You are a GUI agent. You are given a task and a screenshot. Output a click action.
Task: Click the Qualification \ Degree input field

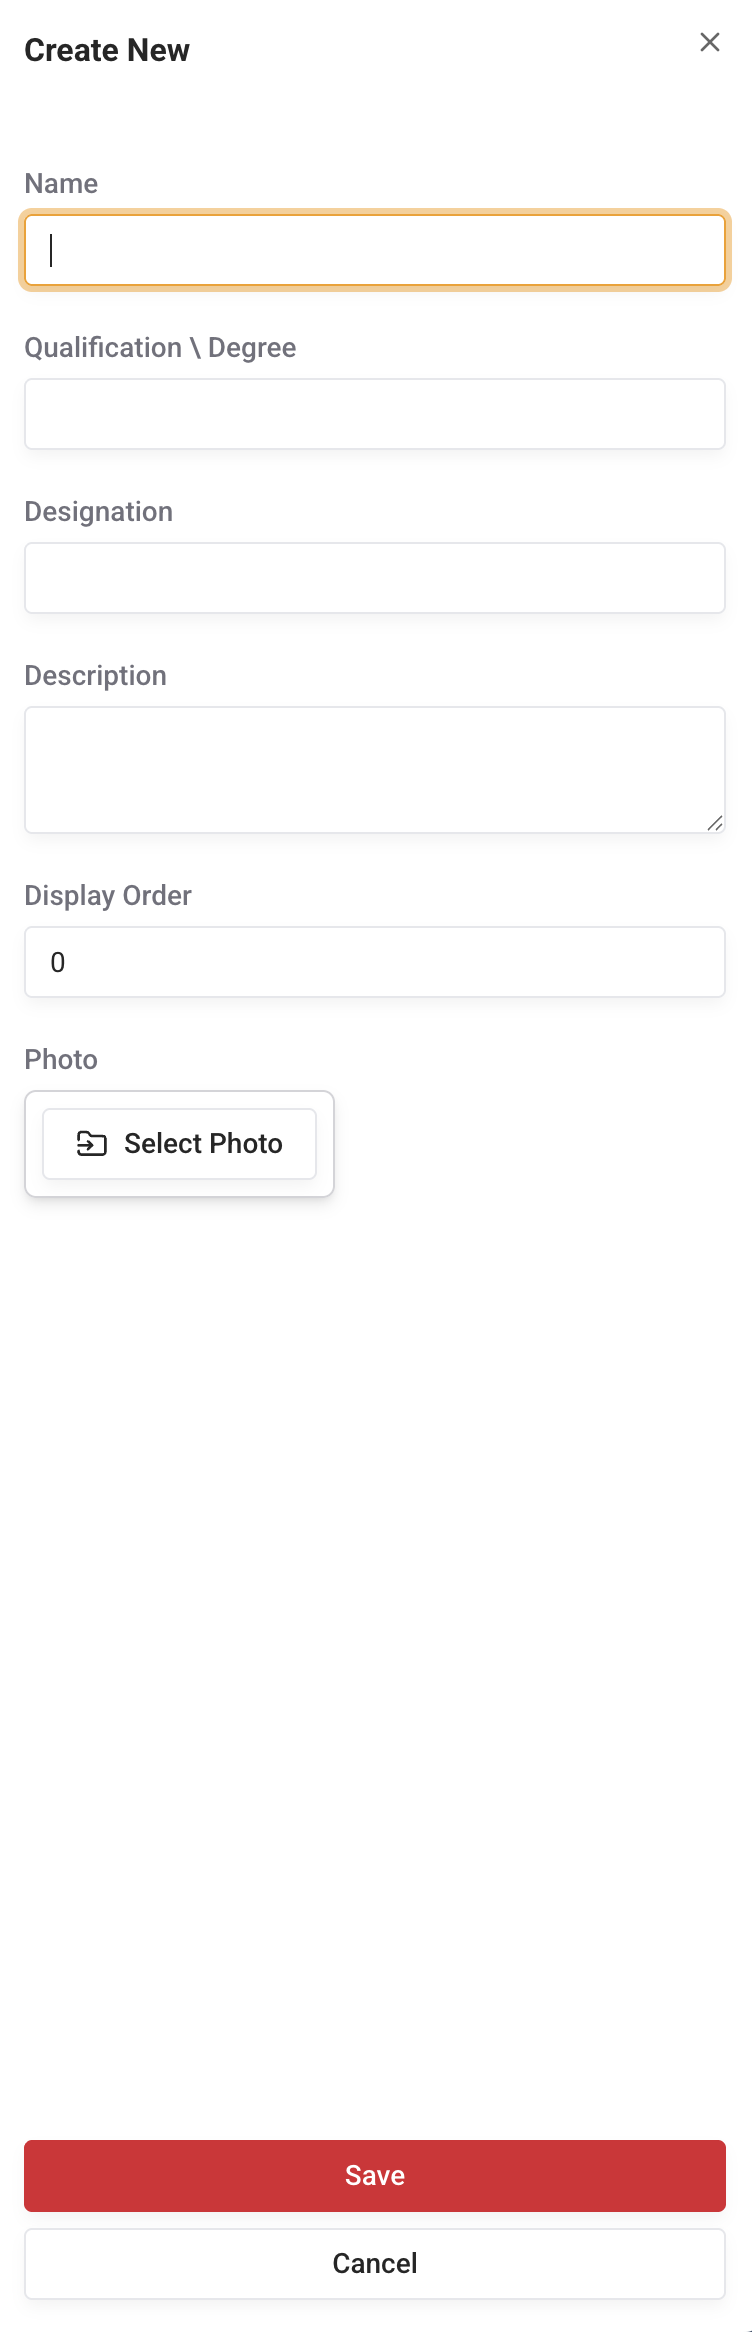[x=375, y=414]
